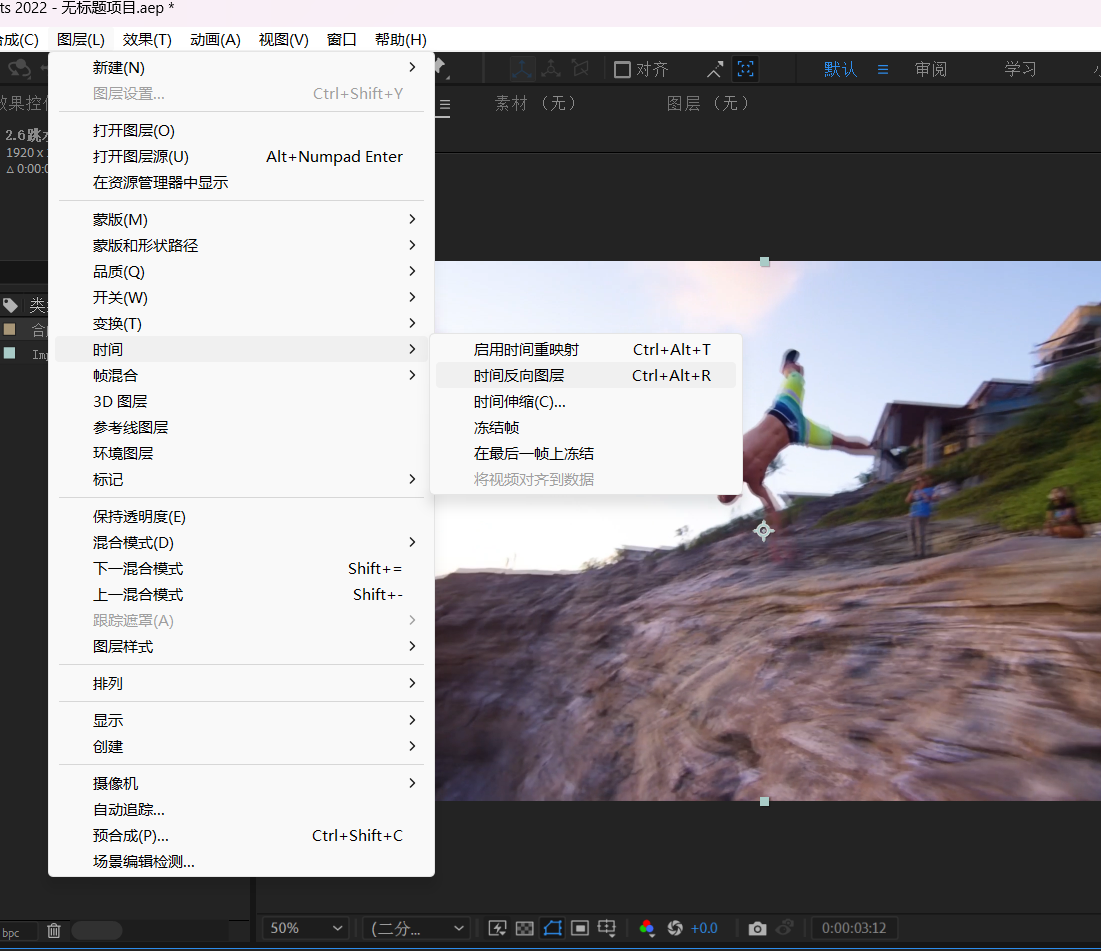Open the composition panel menu icon

(x=444, y=105)
